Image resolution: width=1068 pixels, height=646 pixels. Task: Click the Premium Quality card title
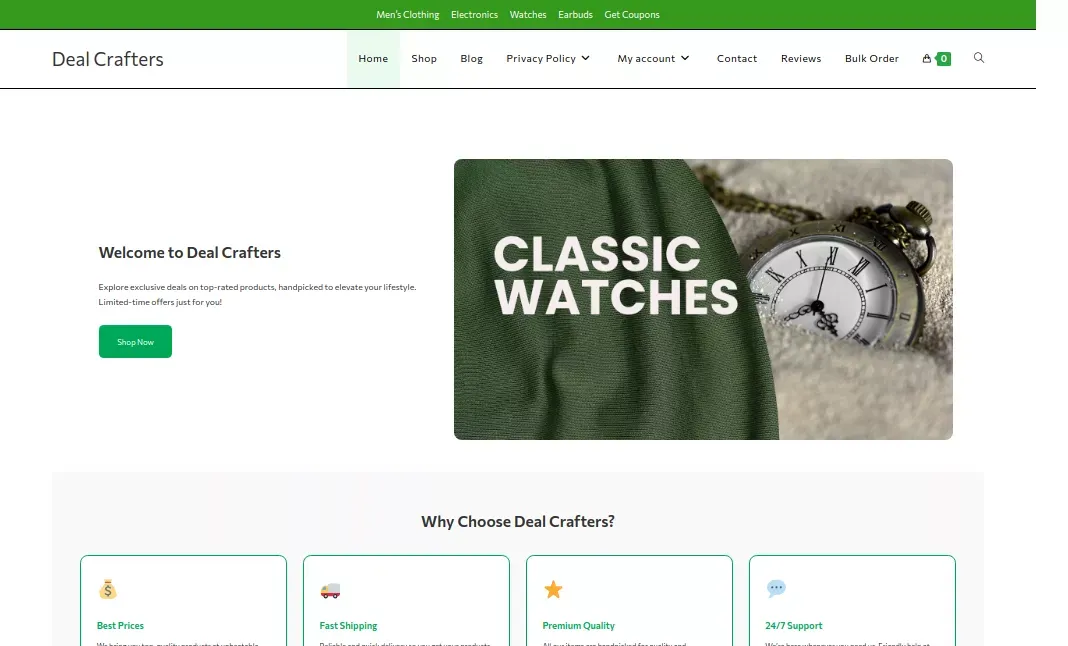click(578, 626)
